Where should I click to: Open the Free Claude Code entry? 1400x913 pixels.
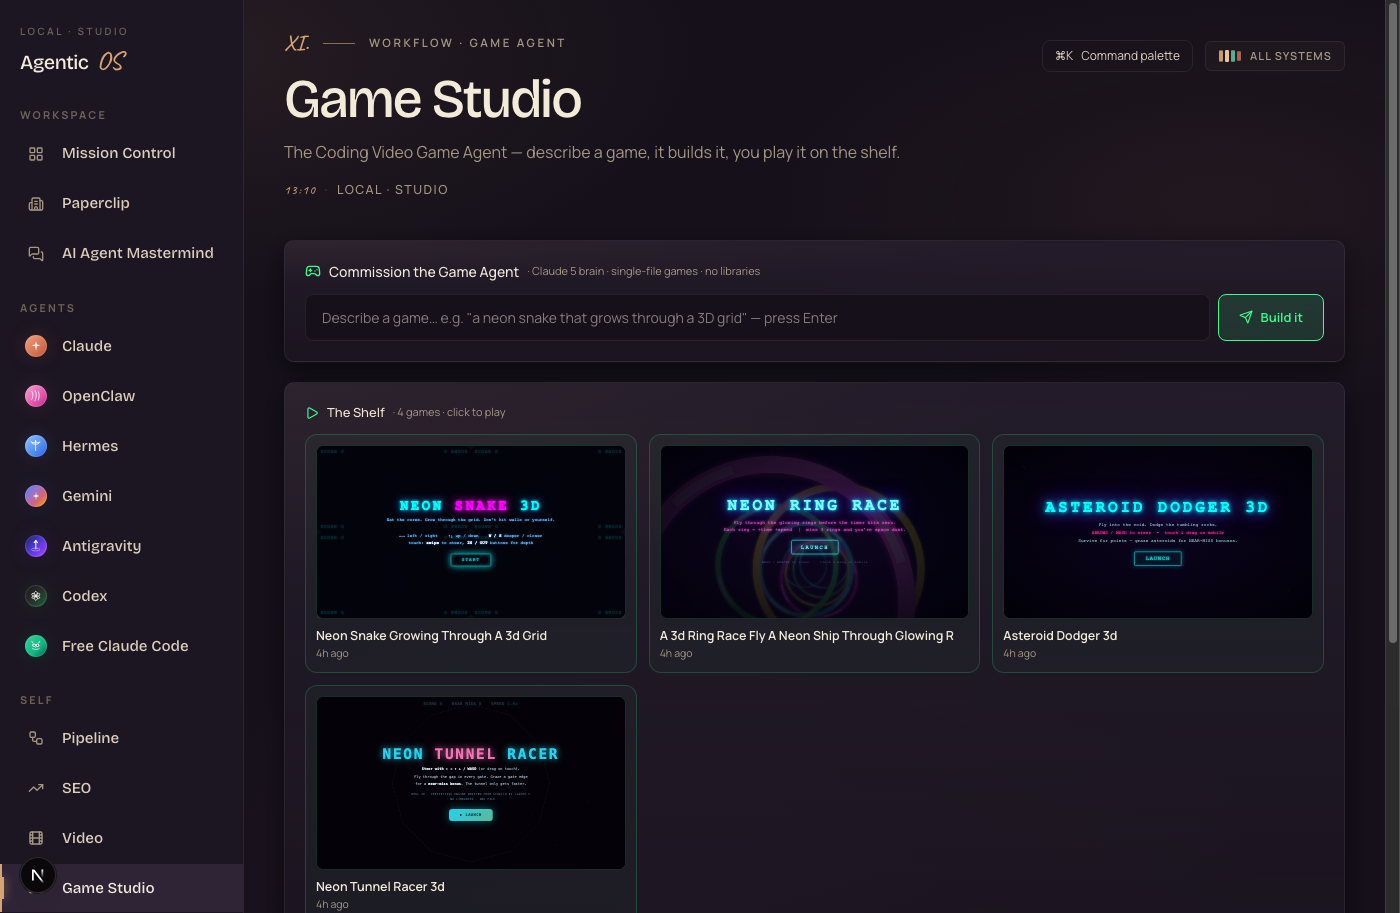122,646
